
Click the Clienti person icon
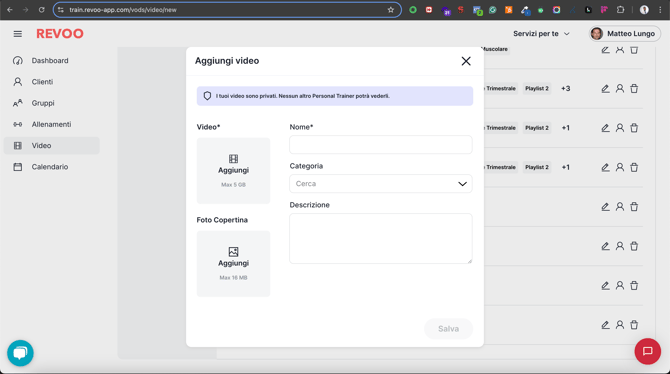tap(18, 82)
